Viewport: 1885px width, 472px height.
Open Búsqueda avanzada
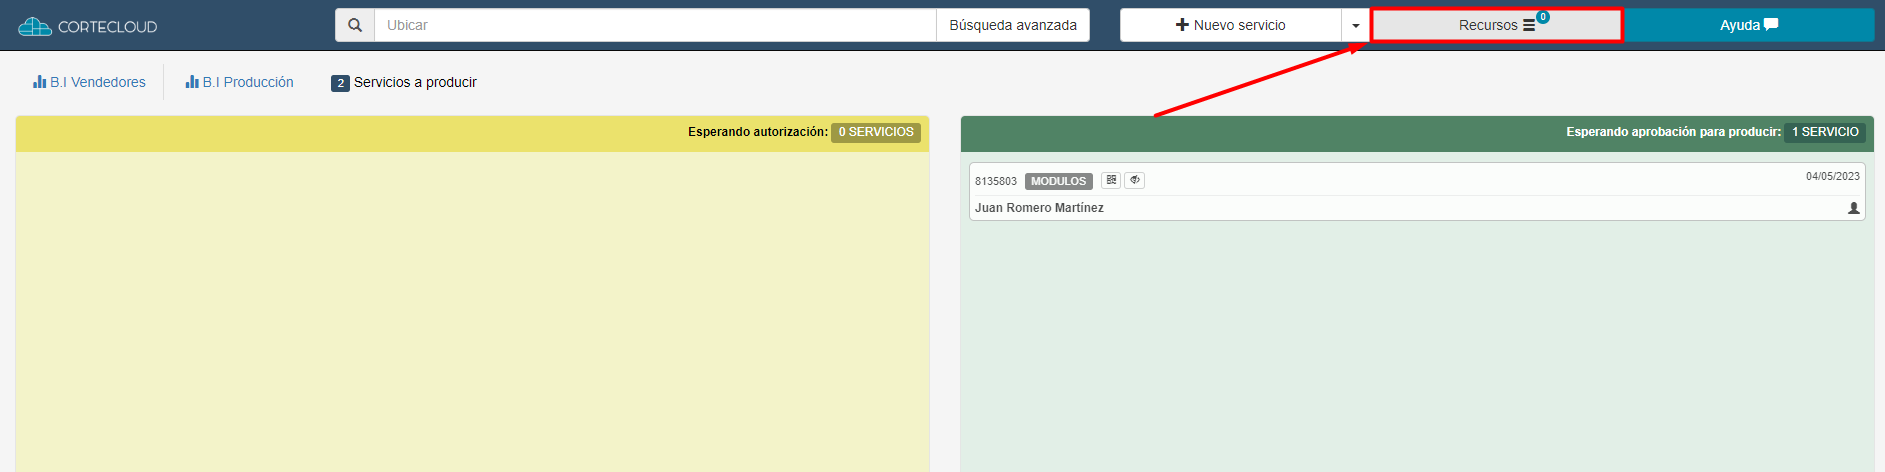tap(1013, 25)
